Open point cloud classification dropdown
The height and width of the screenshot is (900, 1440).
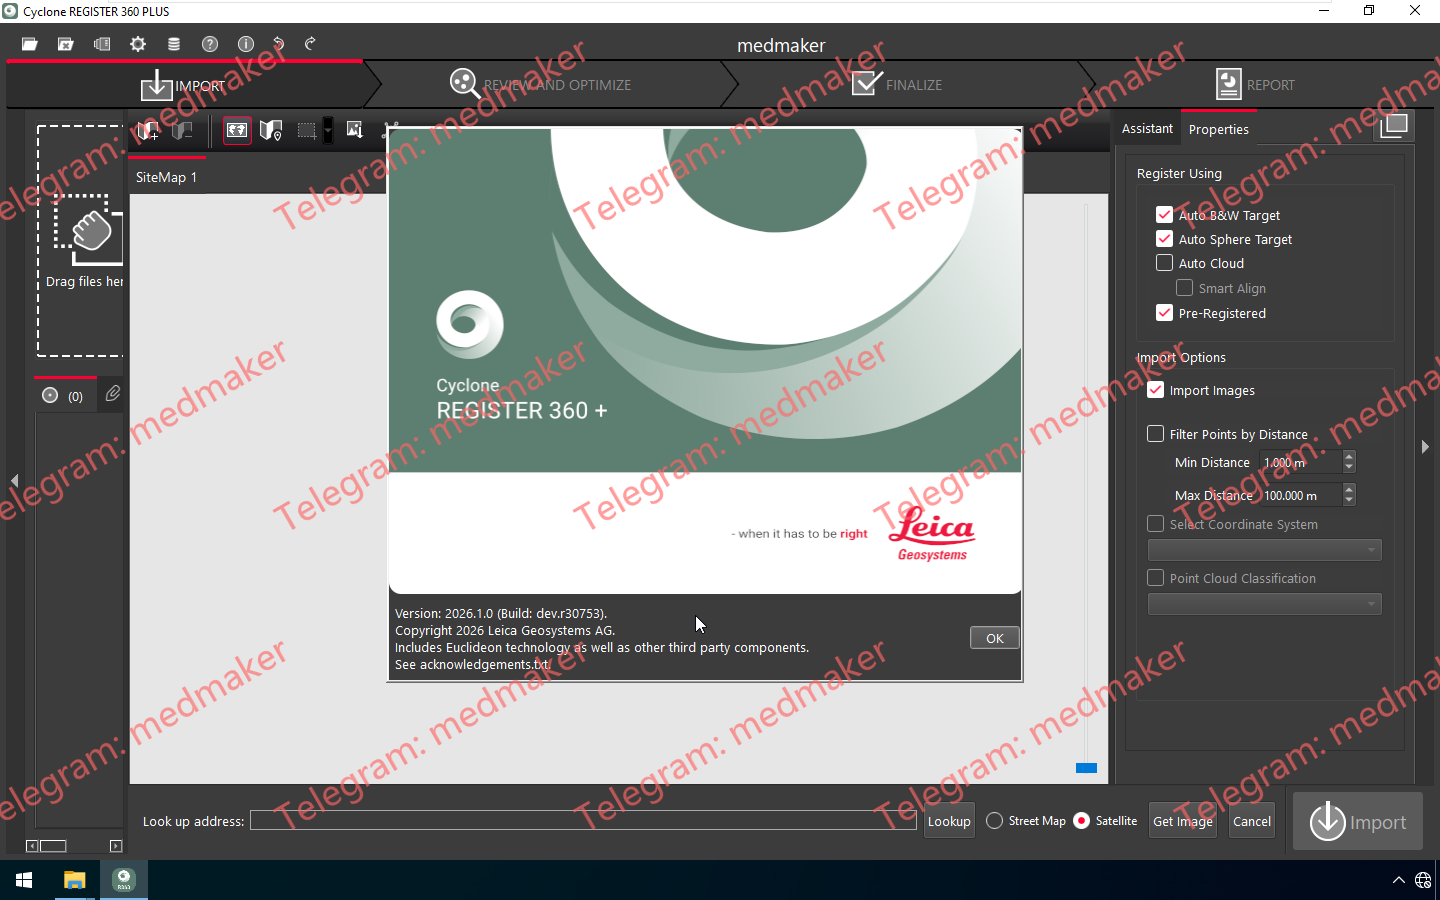click(x=1265, y=604)
